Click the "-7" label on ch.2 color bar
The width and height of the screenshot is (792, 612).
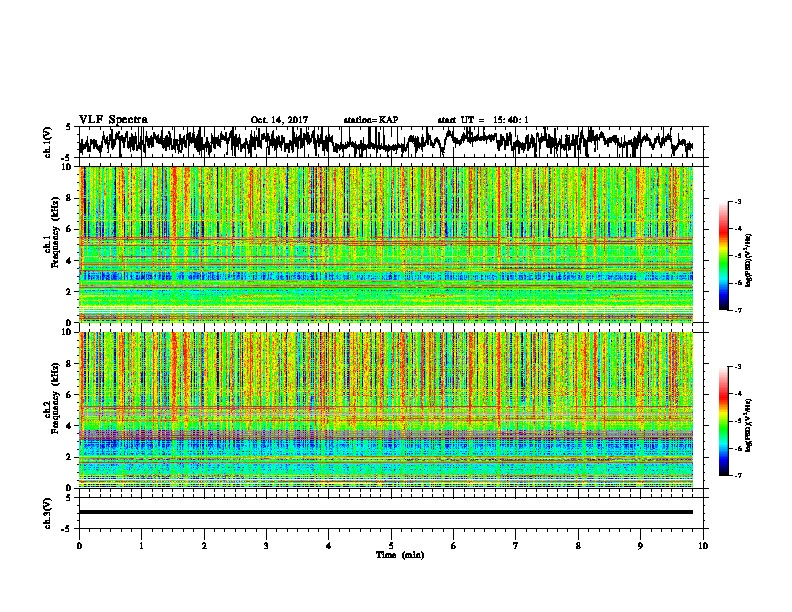coord(737,476)
